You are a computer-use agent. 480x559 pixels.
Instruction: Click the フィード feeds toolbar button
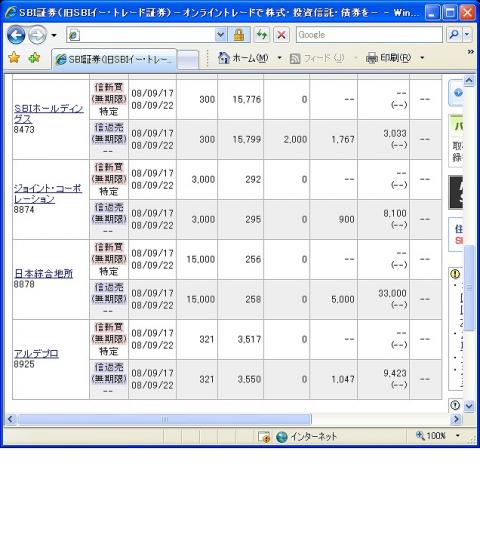317,58
